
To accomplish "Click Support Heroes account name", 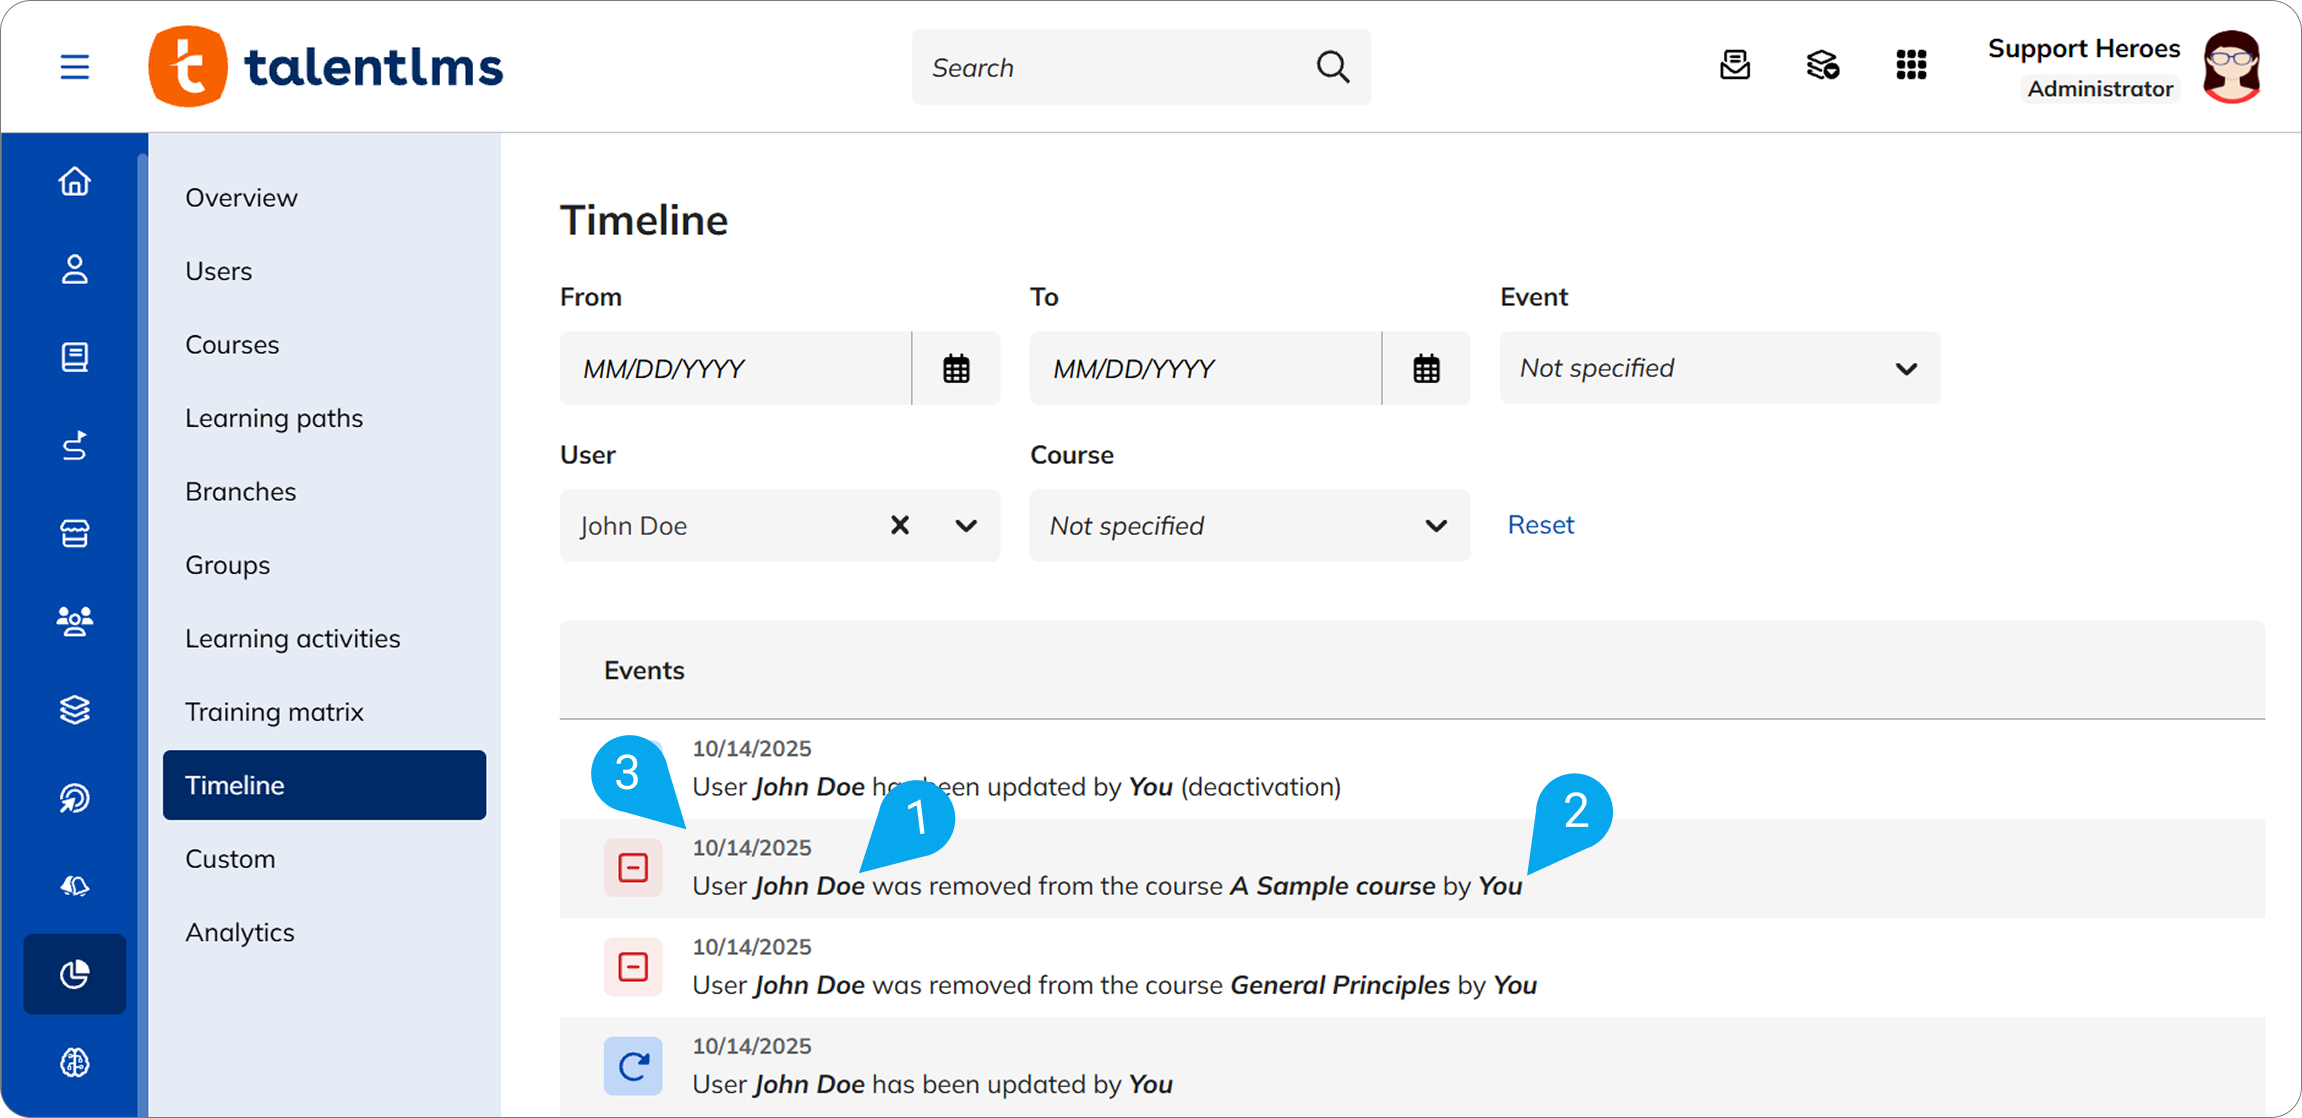I will click(x=2083, y=48).
